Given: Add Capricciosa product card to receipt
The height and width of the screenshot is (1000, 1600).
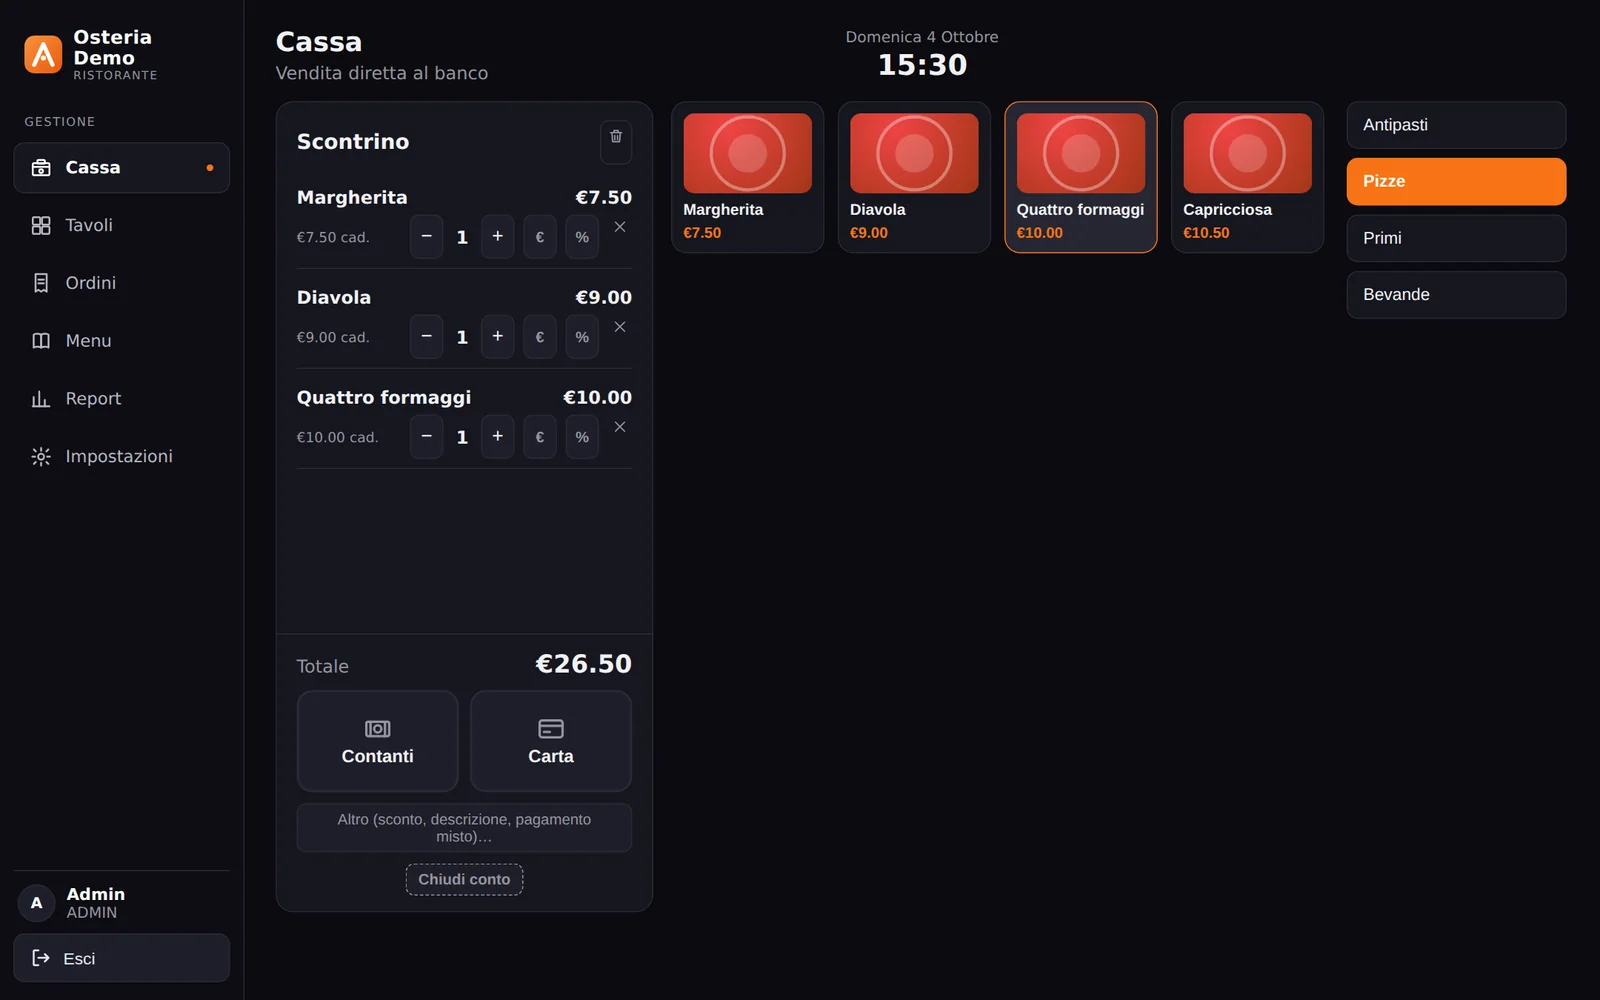Looking at the screenshot, I should point(1247,177).
